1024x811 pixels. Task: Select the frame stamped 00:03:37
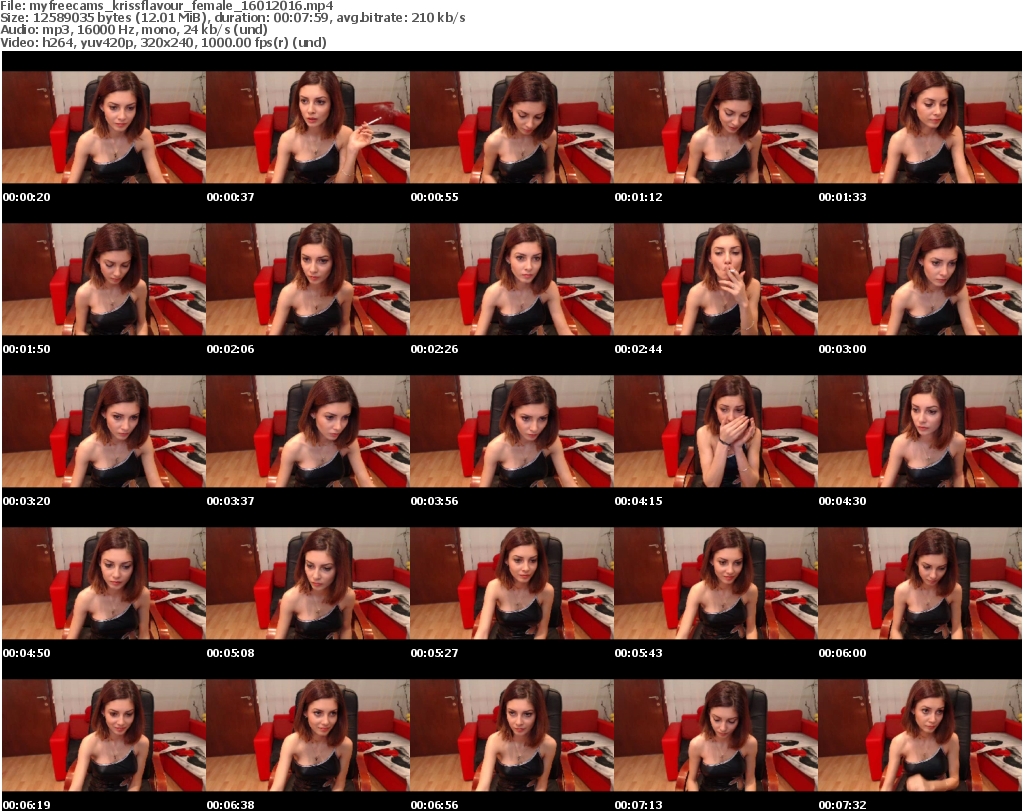(x=308, y=432)
